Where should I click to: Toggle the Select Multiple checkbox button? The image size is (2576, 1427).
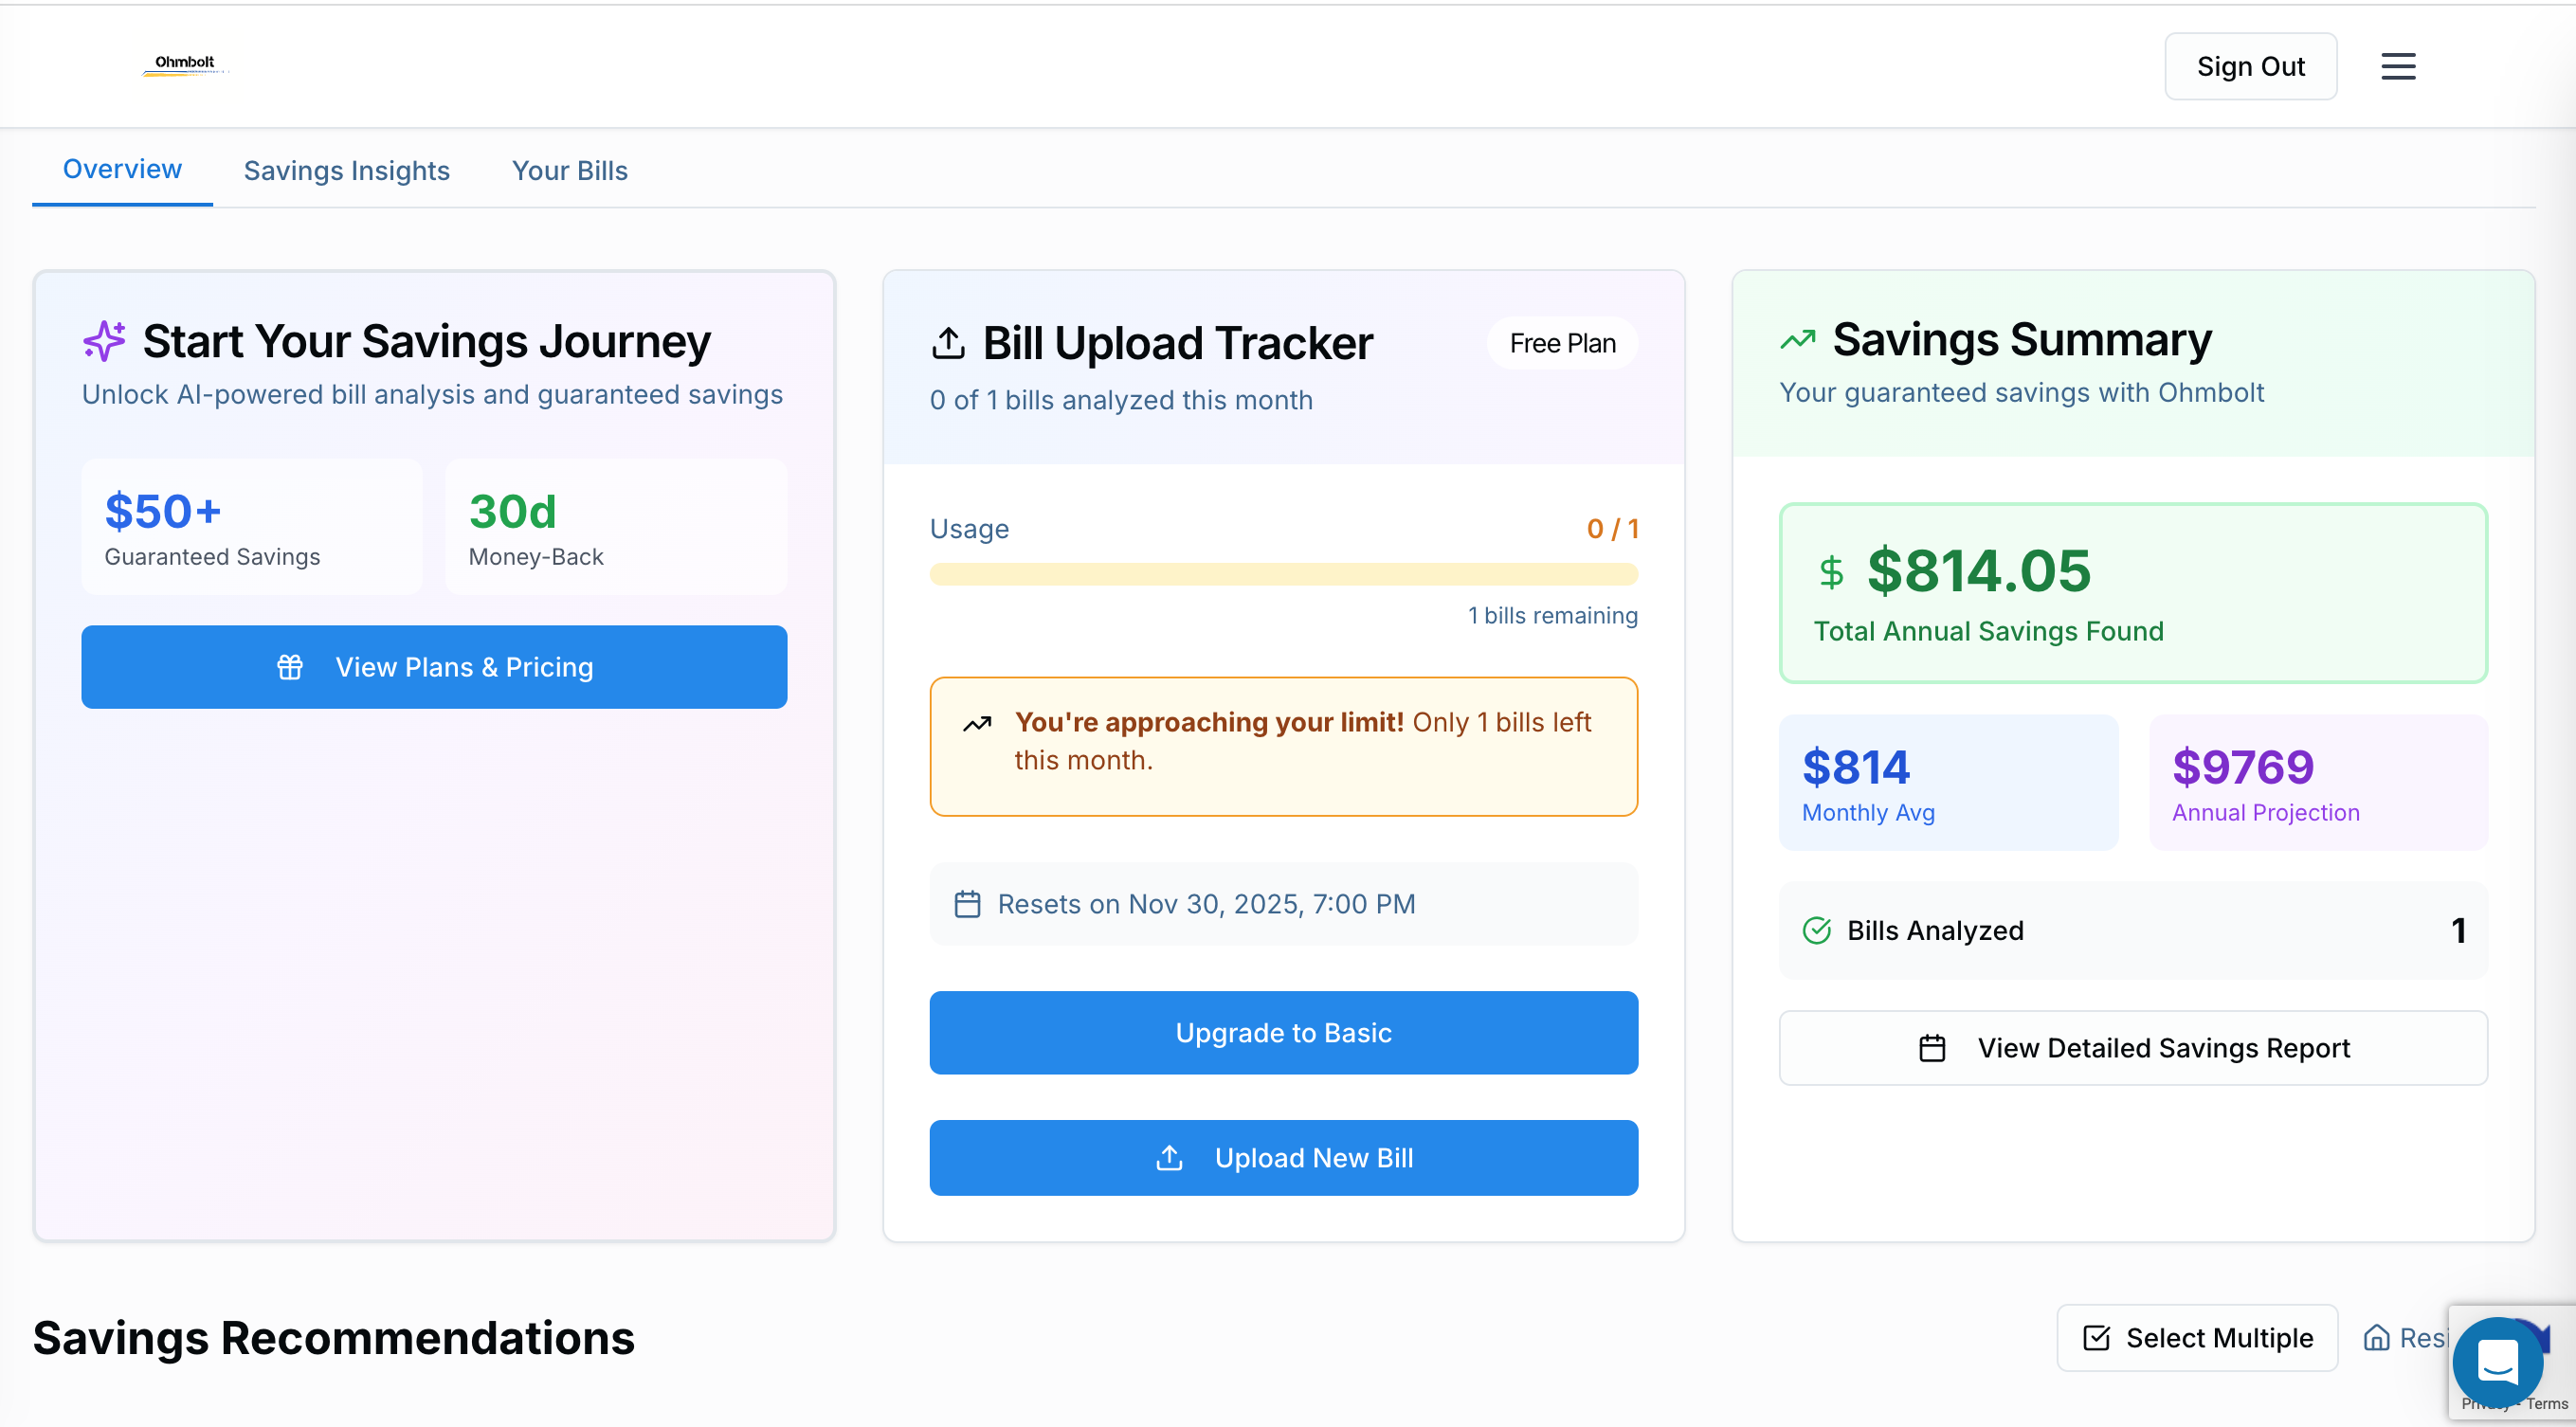[x=2196, y=1337]
